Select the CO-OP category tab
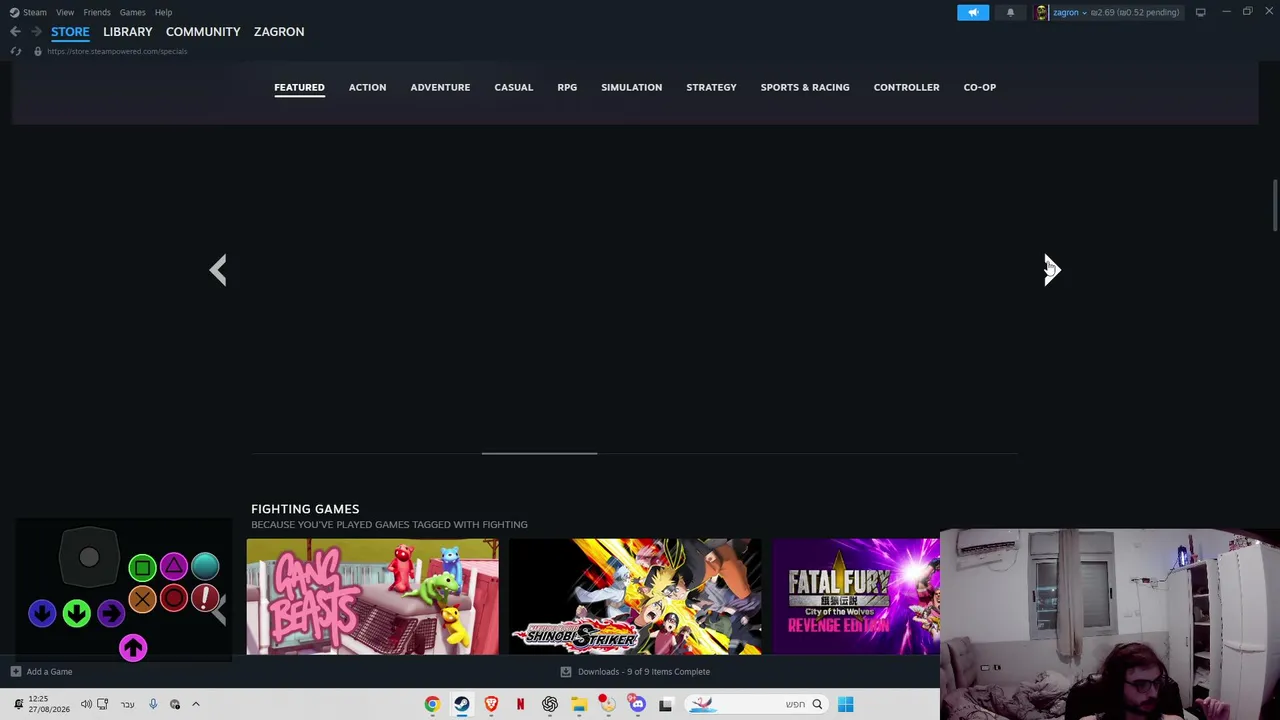 pyautogui.click(x=980, y=87)
